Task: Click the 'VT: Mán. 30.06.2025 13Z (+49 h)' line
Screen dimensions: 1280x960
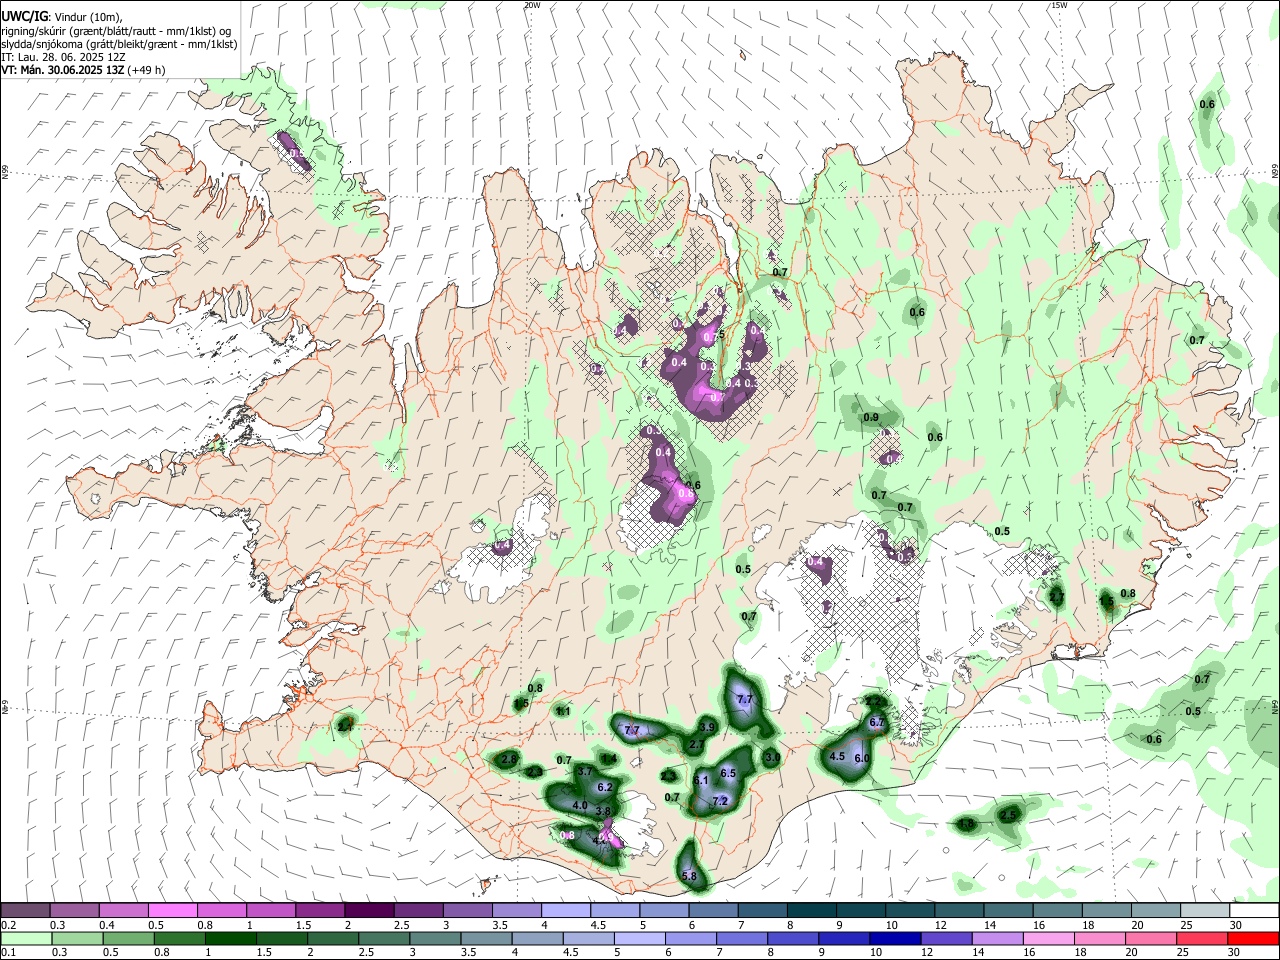Action: point(84,70)
